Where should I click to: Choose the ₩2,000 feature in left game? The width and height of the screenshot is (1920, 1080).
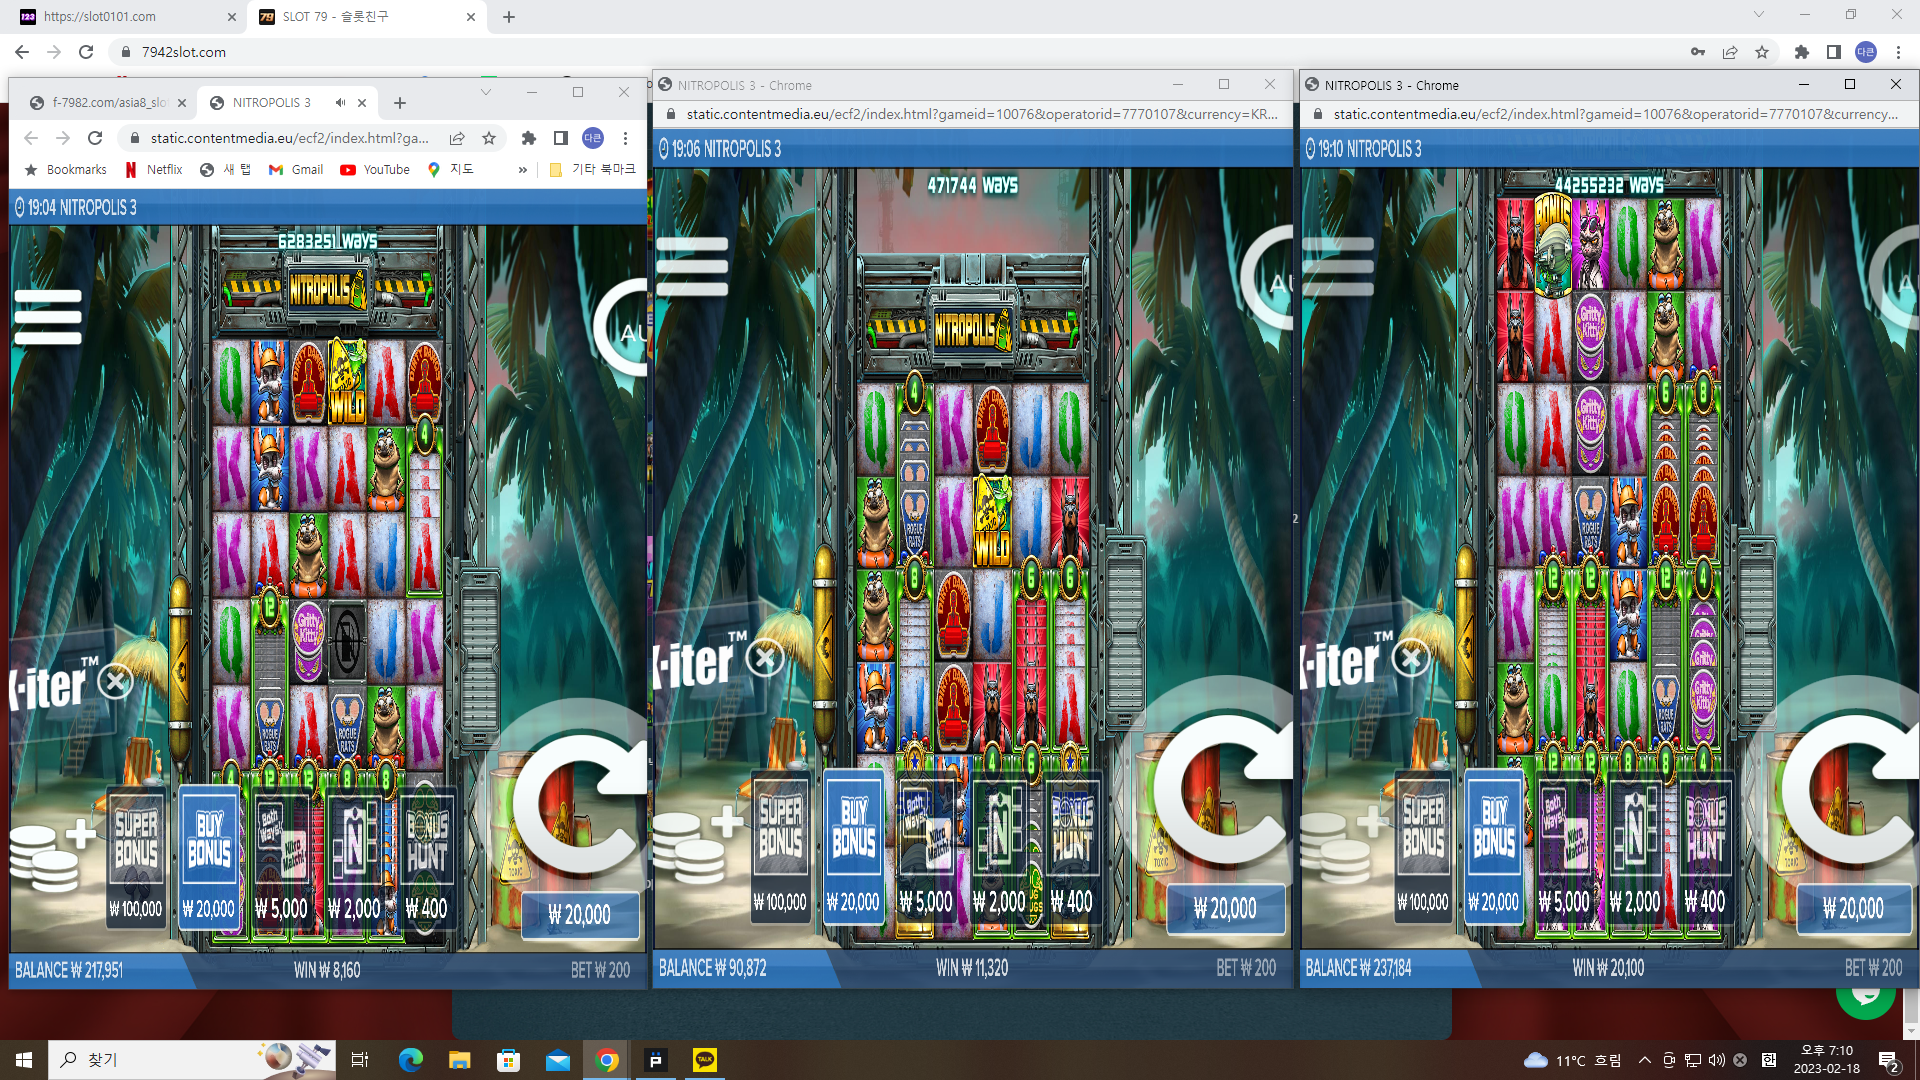[355, 857]
